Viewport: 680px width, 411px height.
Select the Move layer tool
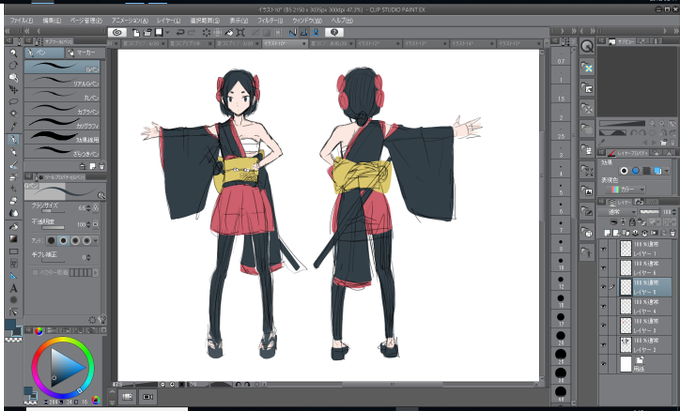[x=13, y=89]
